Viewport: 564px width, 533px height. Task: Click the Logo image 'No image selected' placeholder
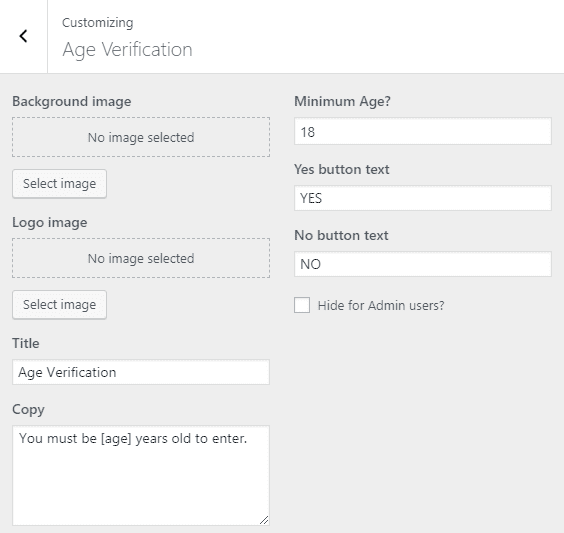(141, 258)
